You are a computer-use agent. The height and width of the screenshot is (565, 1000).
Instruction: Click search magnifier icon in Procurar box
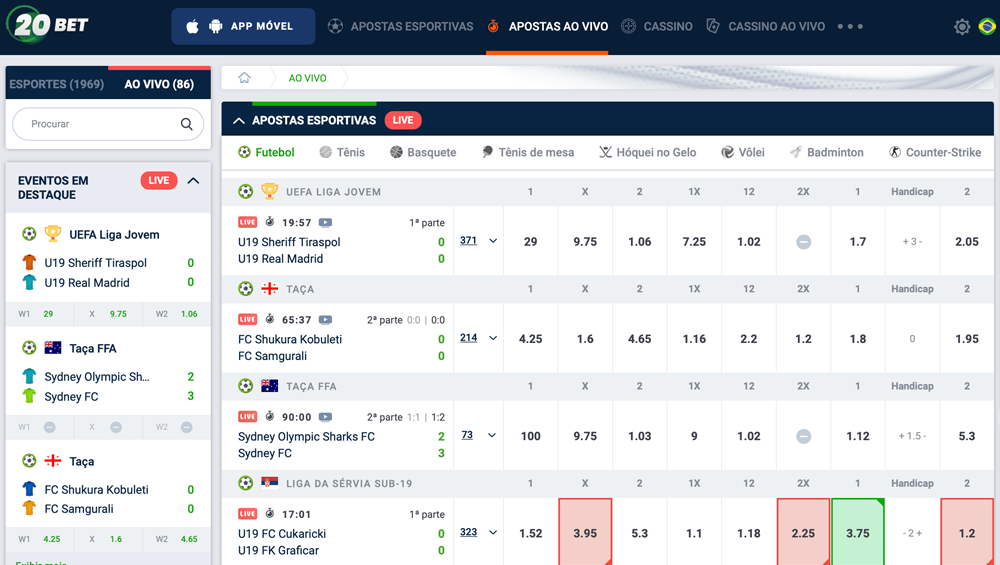[186, 124]
